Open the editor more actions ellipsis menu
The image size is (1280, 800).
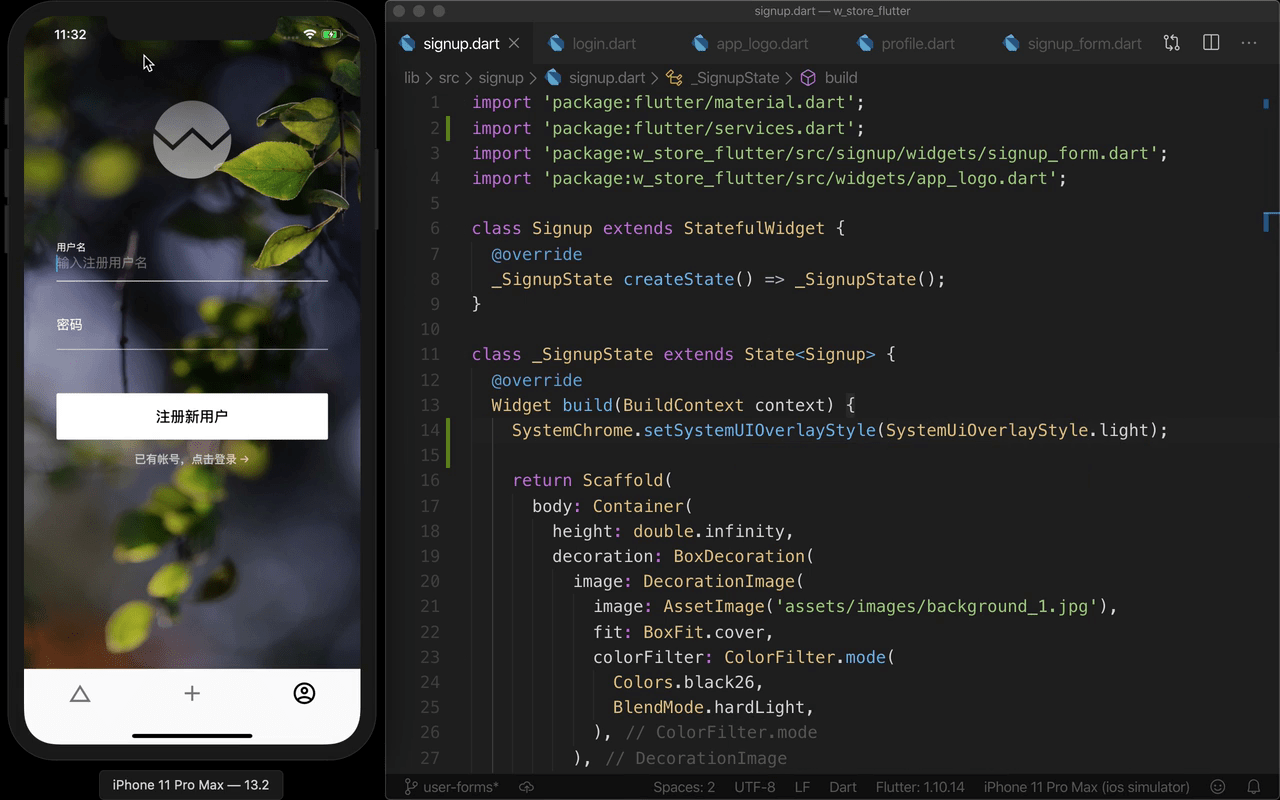click(x=1249, y=43)
